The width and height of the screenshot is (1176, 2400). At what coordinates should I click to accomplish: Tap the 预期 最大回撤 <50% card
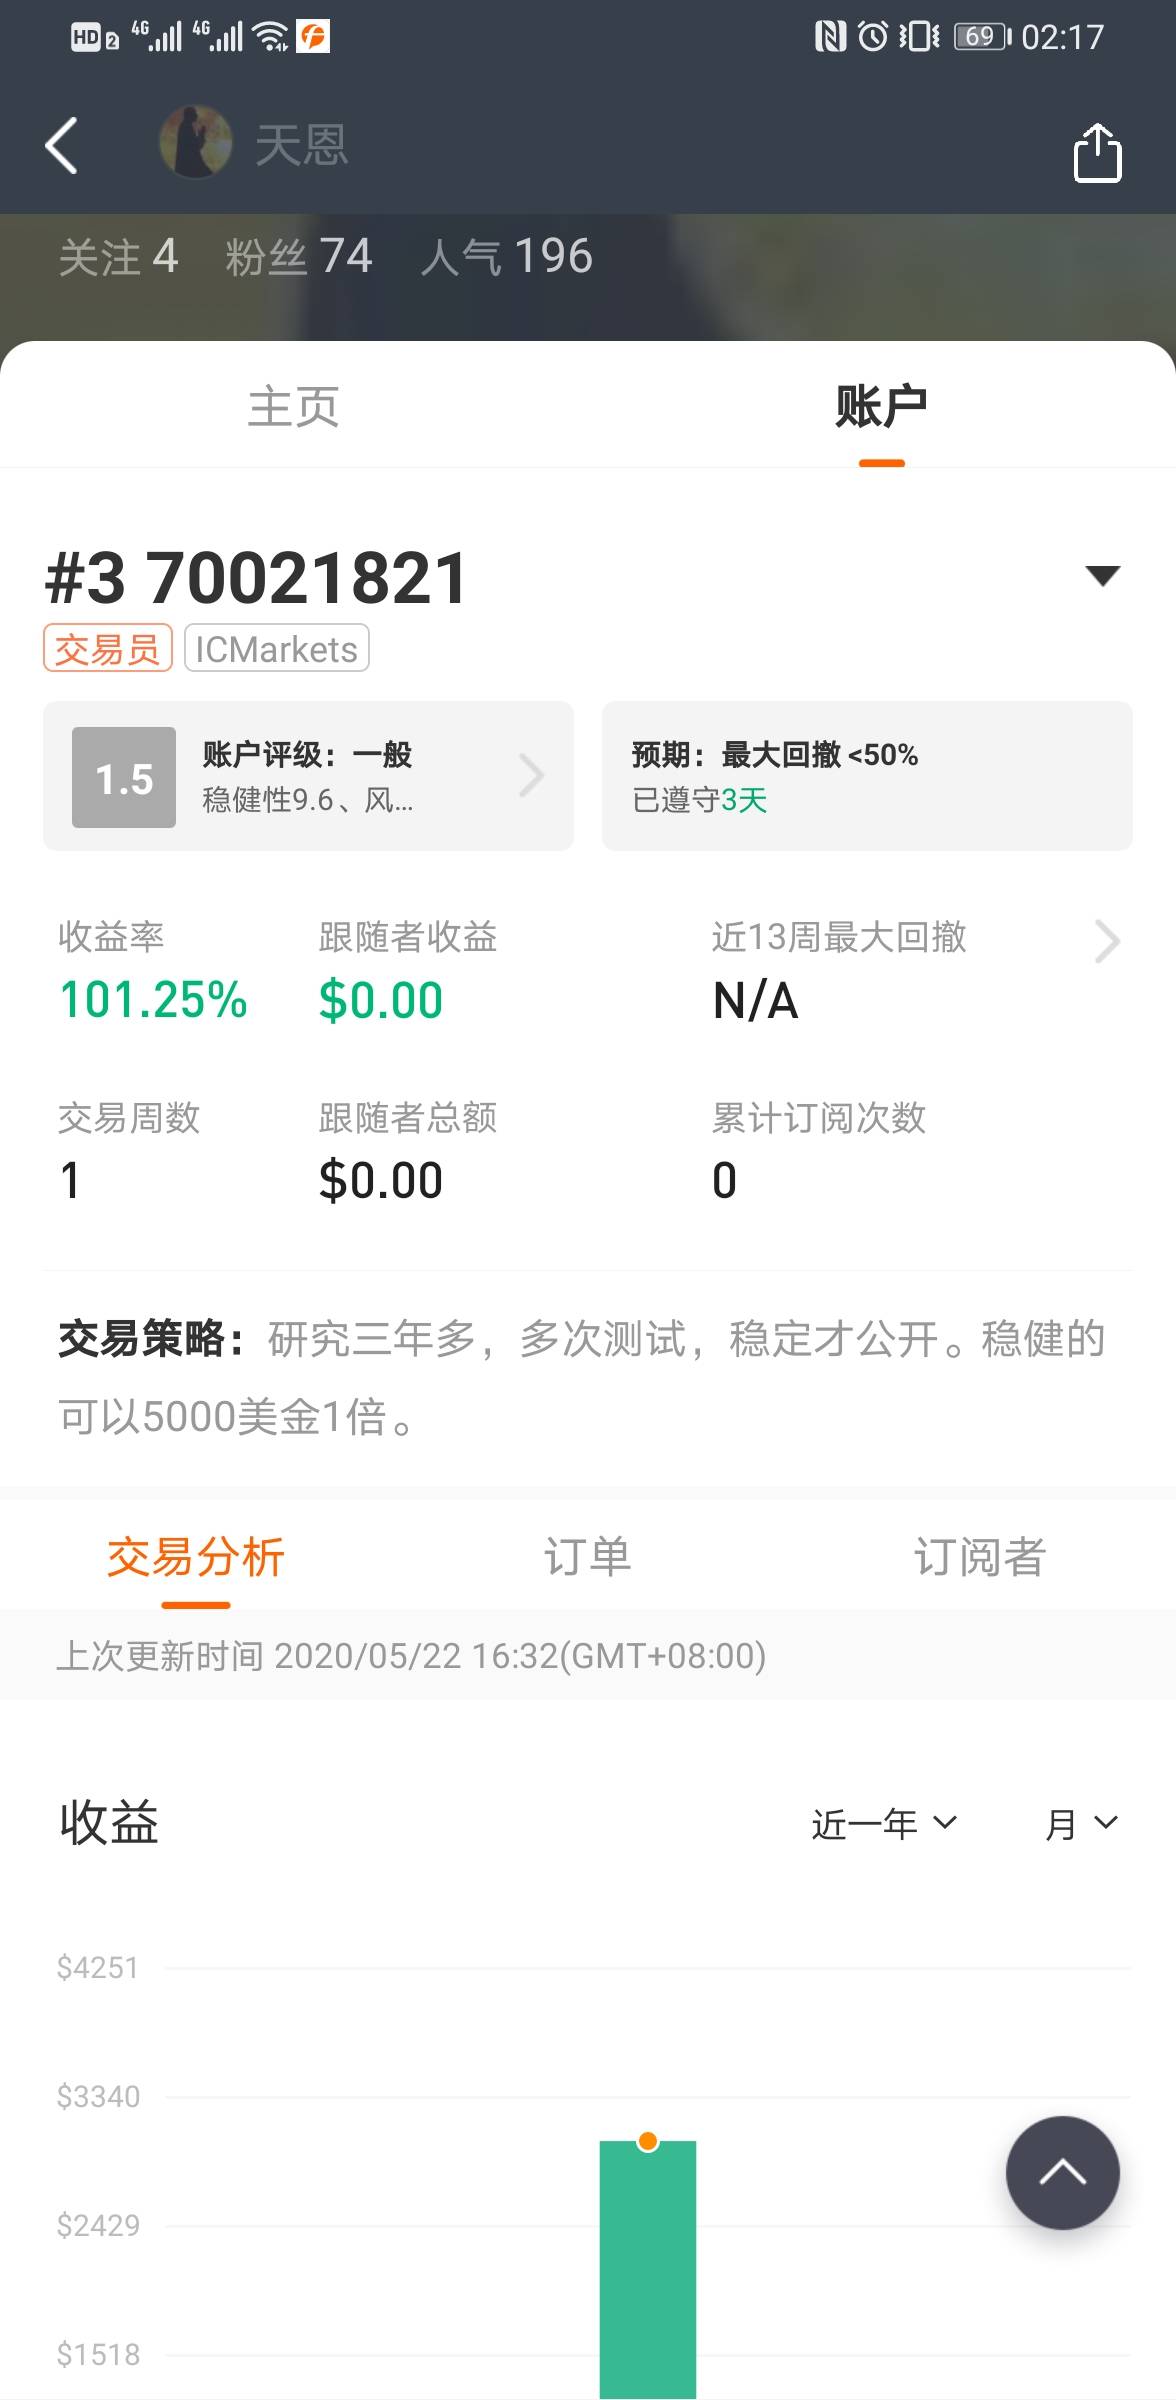tap(866, 776)
